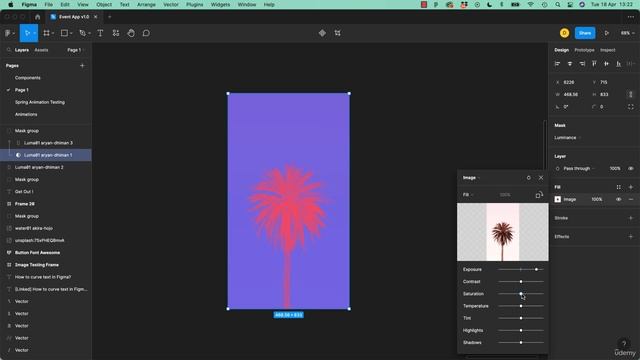Switch to the Assets tab
Image resolution: width=640 pixels, height=360 pixels.
tap(41, 50)
